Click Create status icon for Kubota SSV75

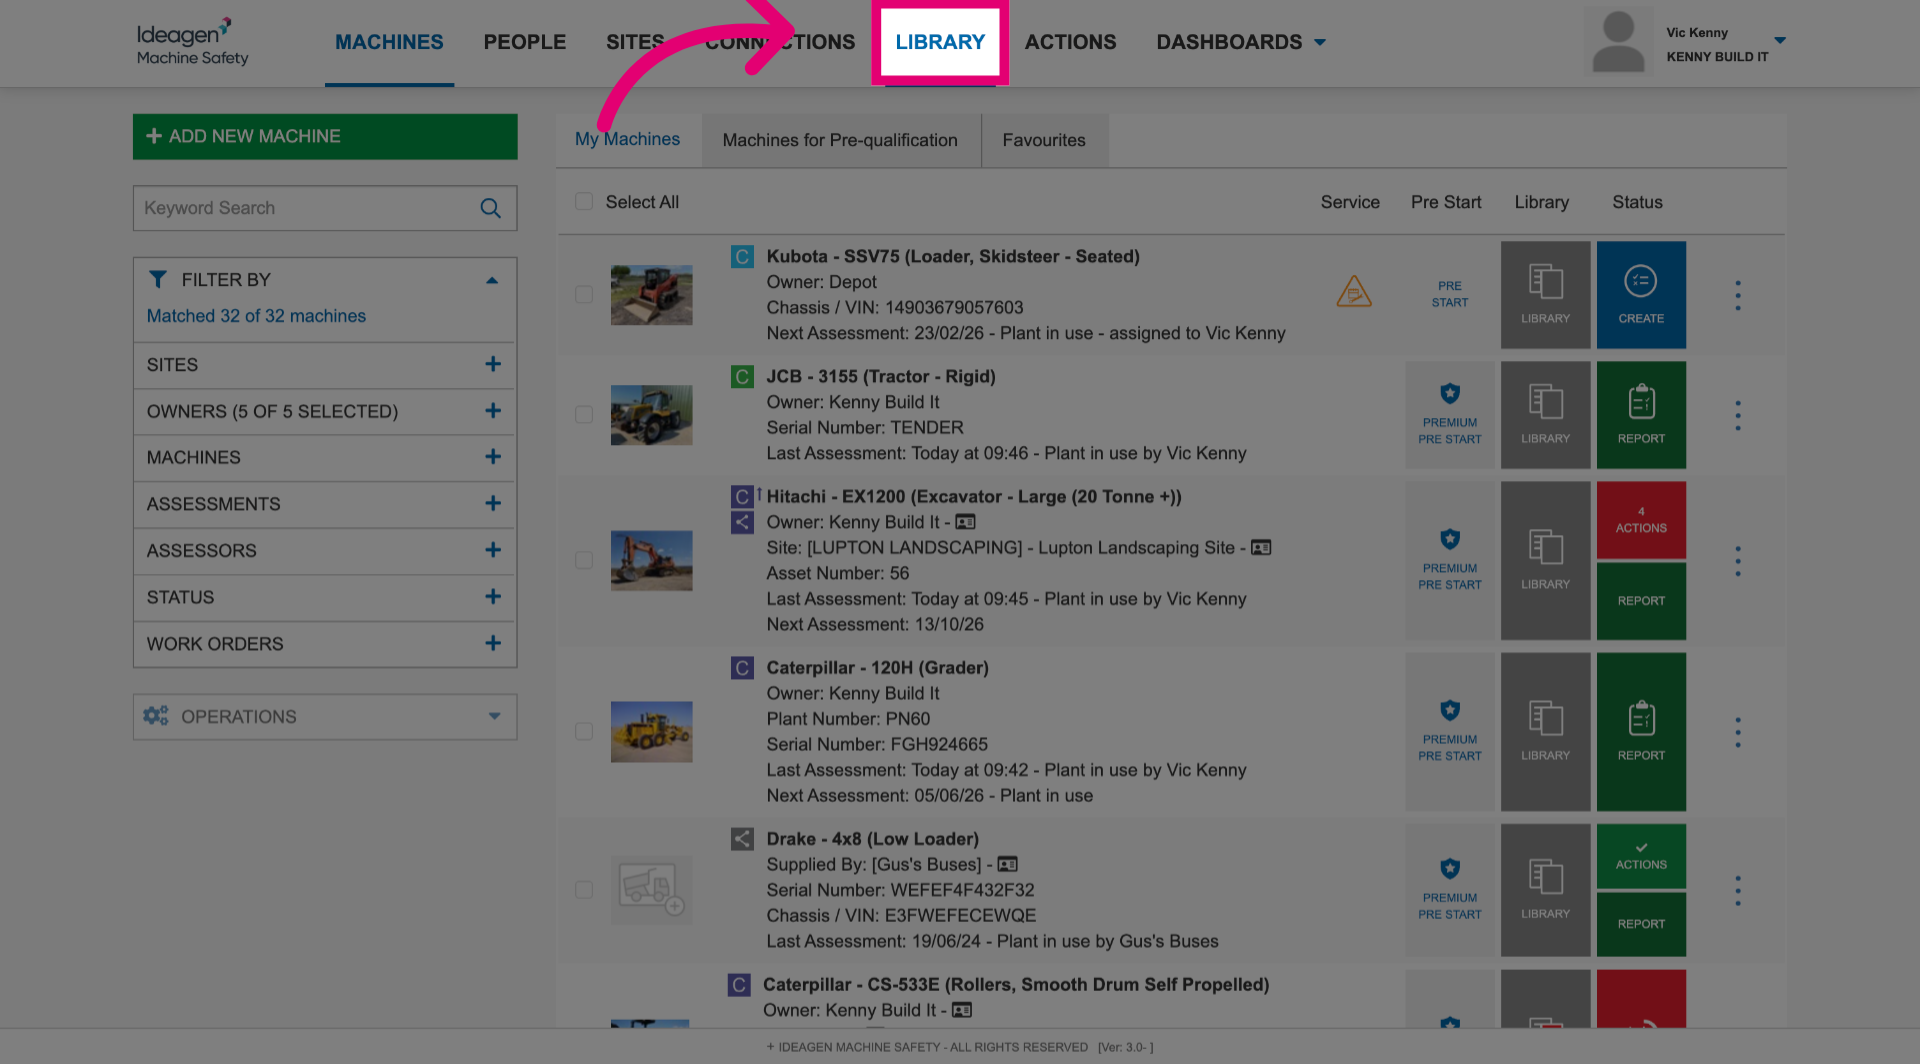click(1641, 294)
